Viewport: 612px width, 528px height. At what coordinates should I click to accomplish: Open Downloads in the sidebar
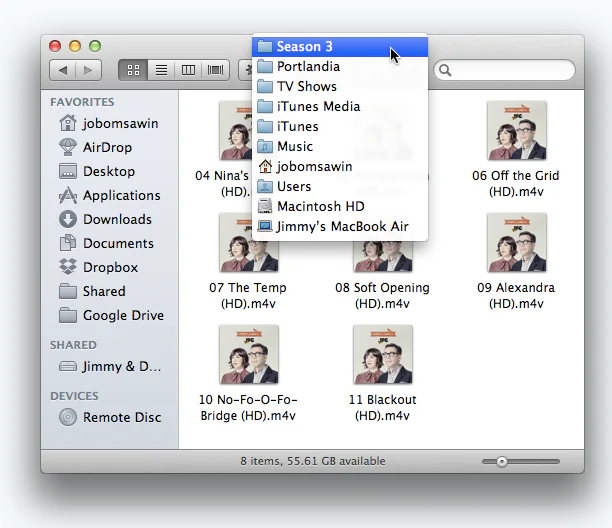(109, 219)
